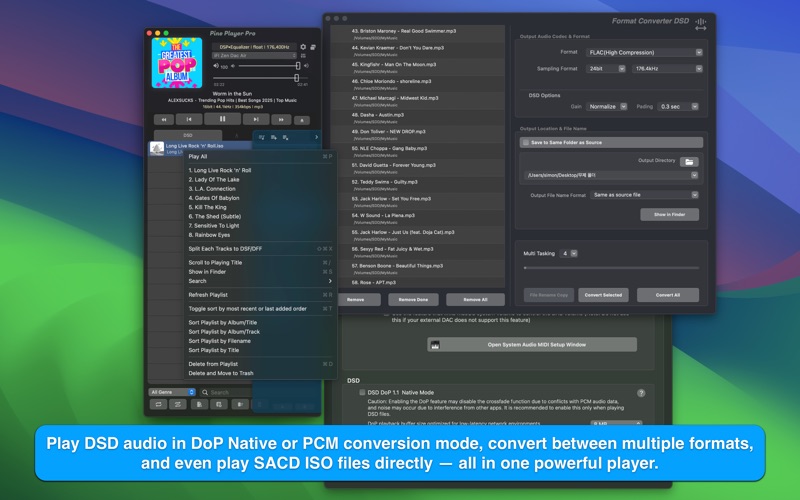Image resolution: width=800 pixels, height=500 pixels.
Task: Open the Gain Normalize dropdown
Action: coord(607,107)
